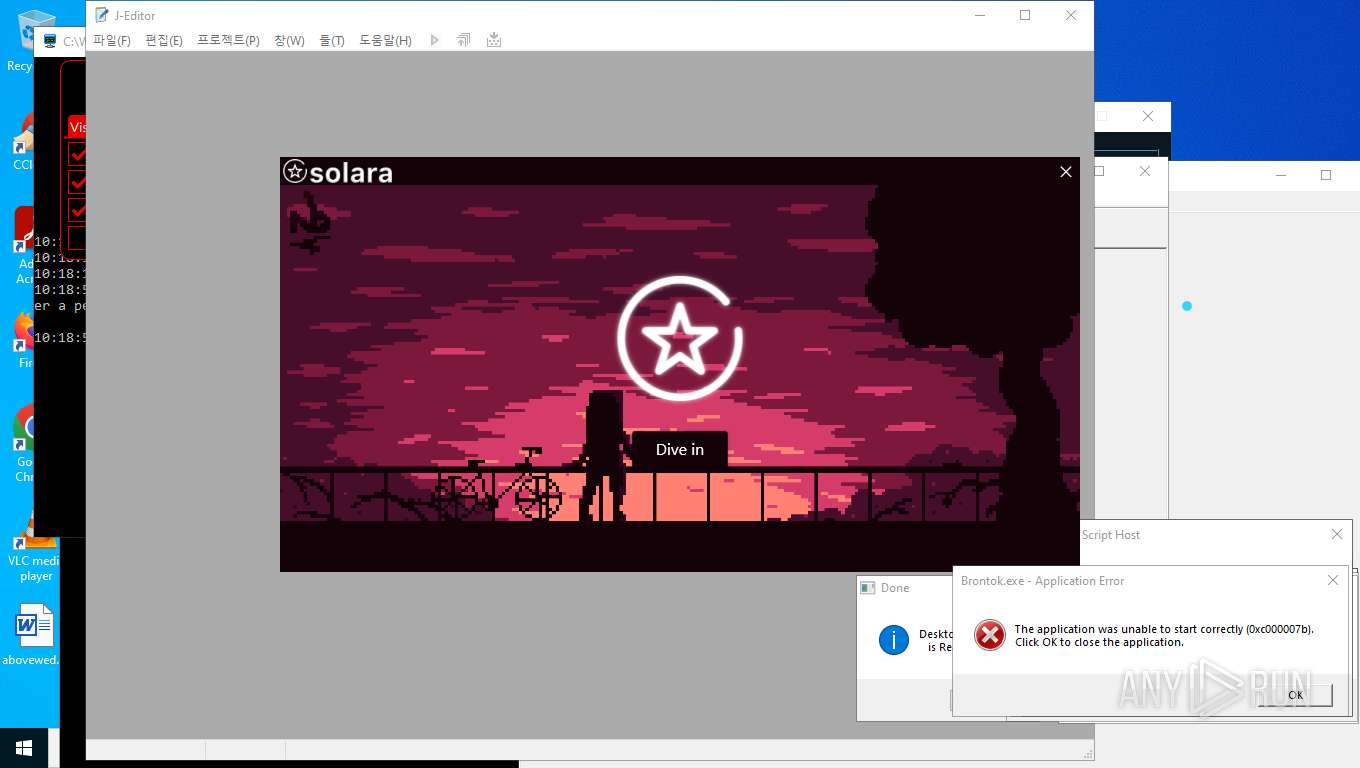Image resolution: width=1360 pixels, height=768 pixels.
Task: Click the run (play) icon in J-Editor toolbar
Action: (434, 40)
